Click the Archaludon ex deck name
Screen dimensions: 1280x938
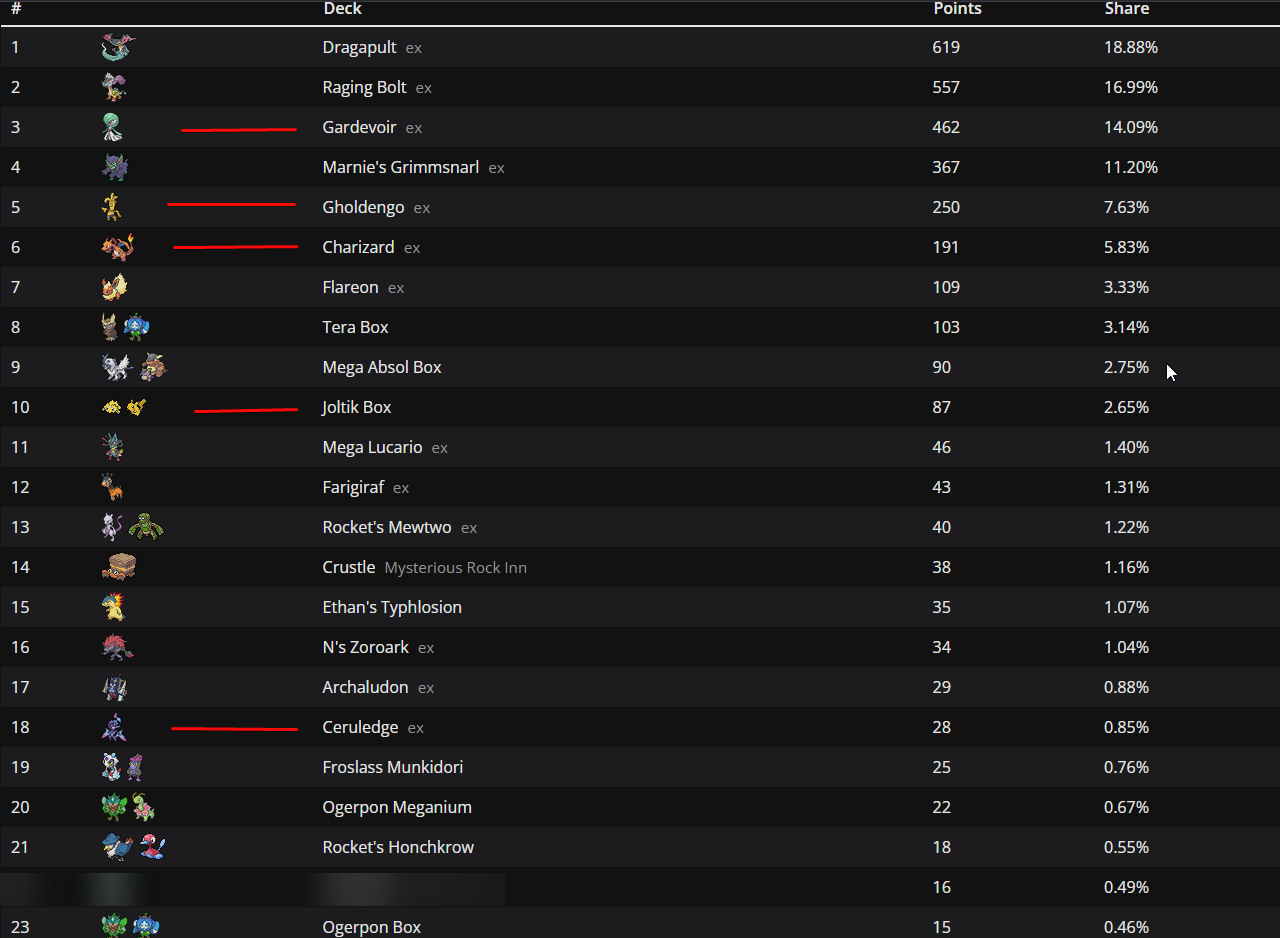378,687
